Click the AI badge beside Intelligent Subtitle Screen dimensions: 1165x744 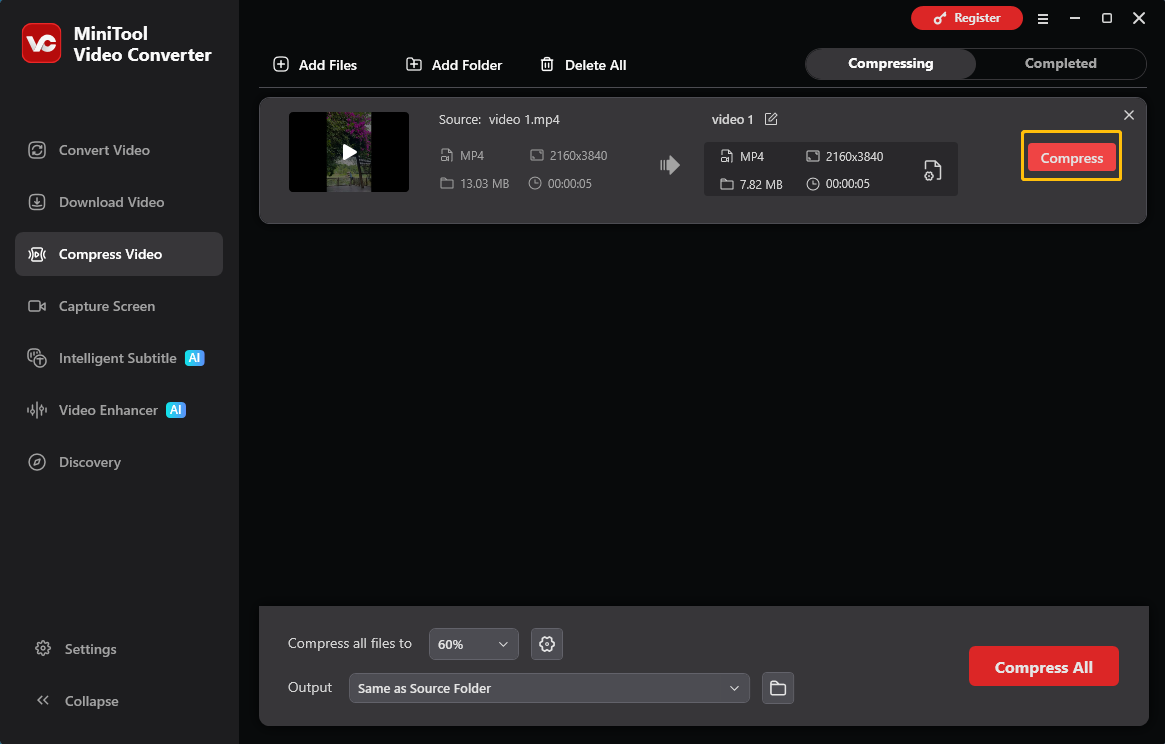[195, 358]
